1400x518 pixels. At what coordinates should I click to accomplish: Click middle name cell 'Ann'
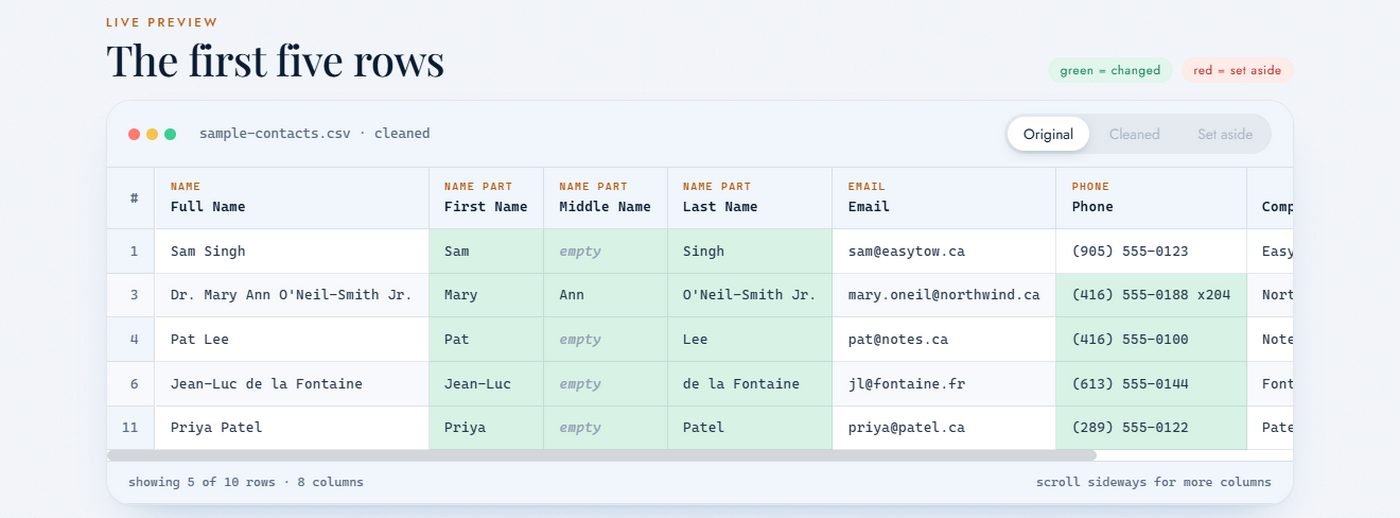[605, 295]
